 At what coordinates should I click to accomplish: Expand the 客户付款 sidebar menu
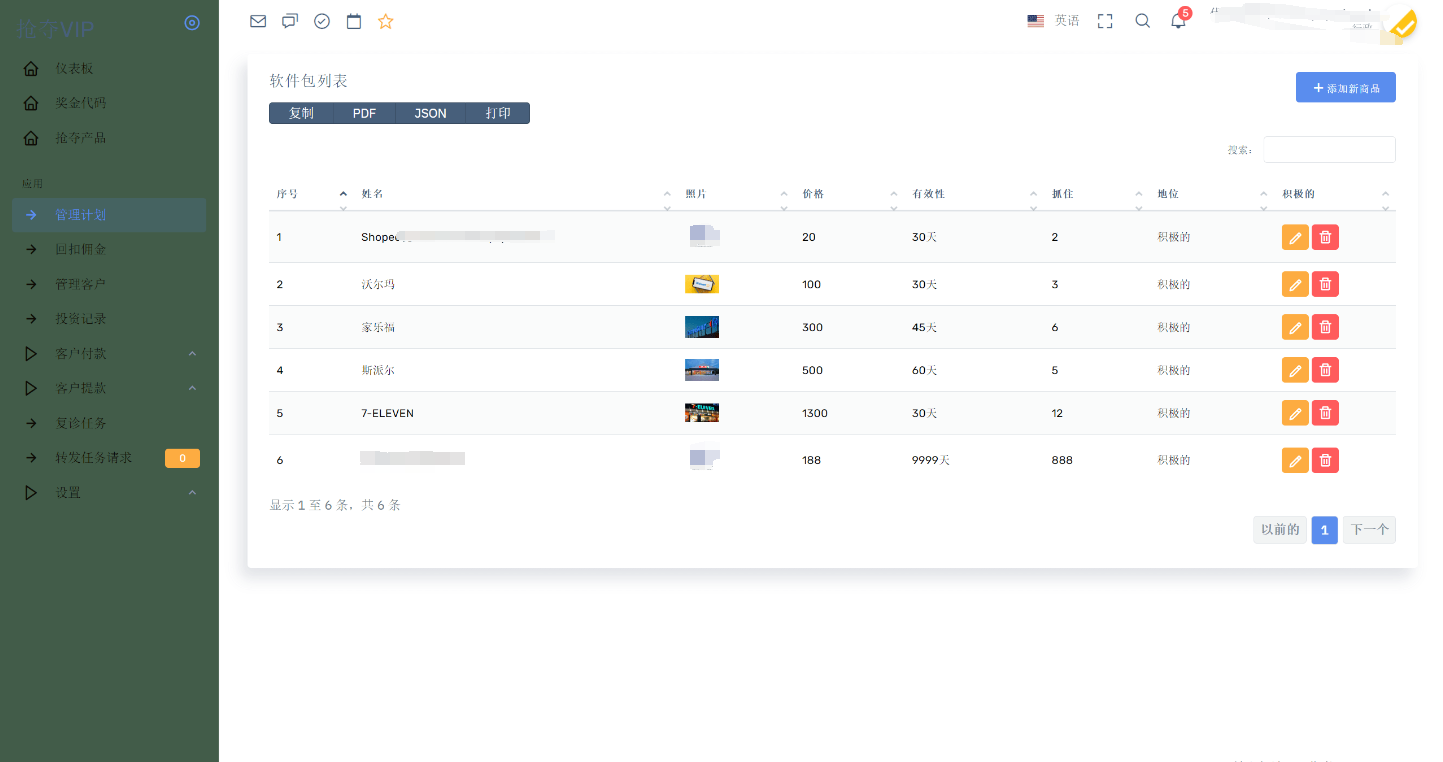[x=109, y=353]
